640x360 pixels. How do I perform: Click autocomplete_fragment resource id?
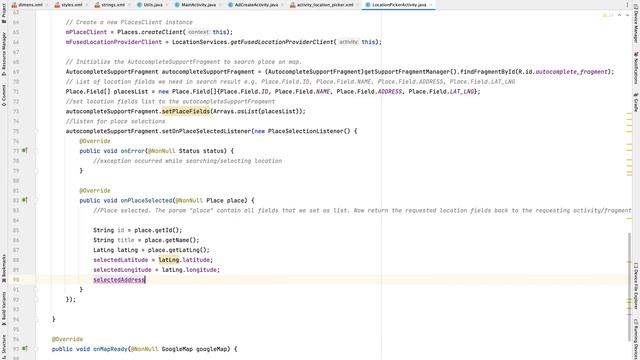pos(571,71)
